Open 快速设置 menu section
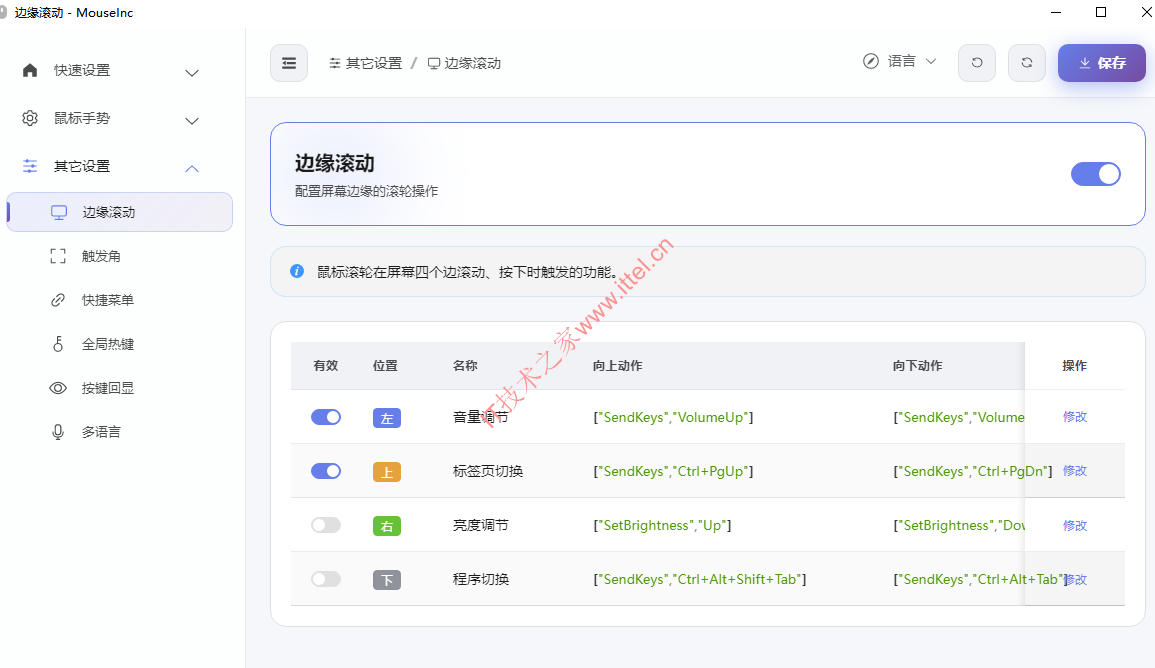Image resolution: width=1155 pixels, height=668 pixels. pyautogui.click(x=119, y=71)
